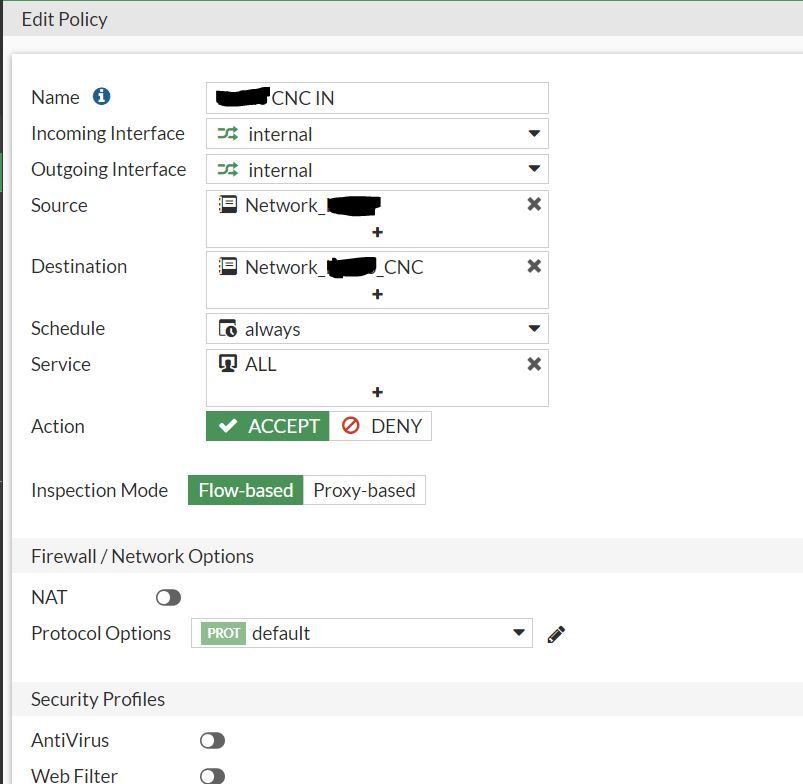Expand the Schedule dropdown

click(x=377, y=329)
